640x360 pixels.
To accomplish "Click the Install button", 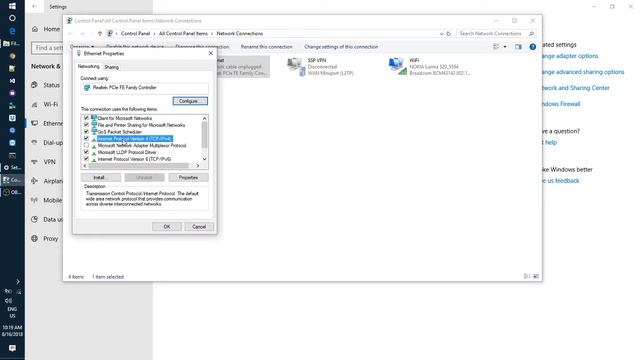I will coord(100,178).
